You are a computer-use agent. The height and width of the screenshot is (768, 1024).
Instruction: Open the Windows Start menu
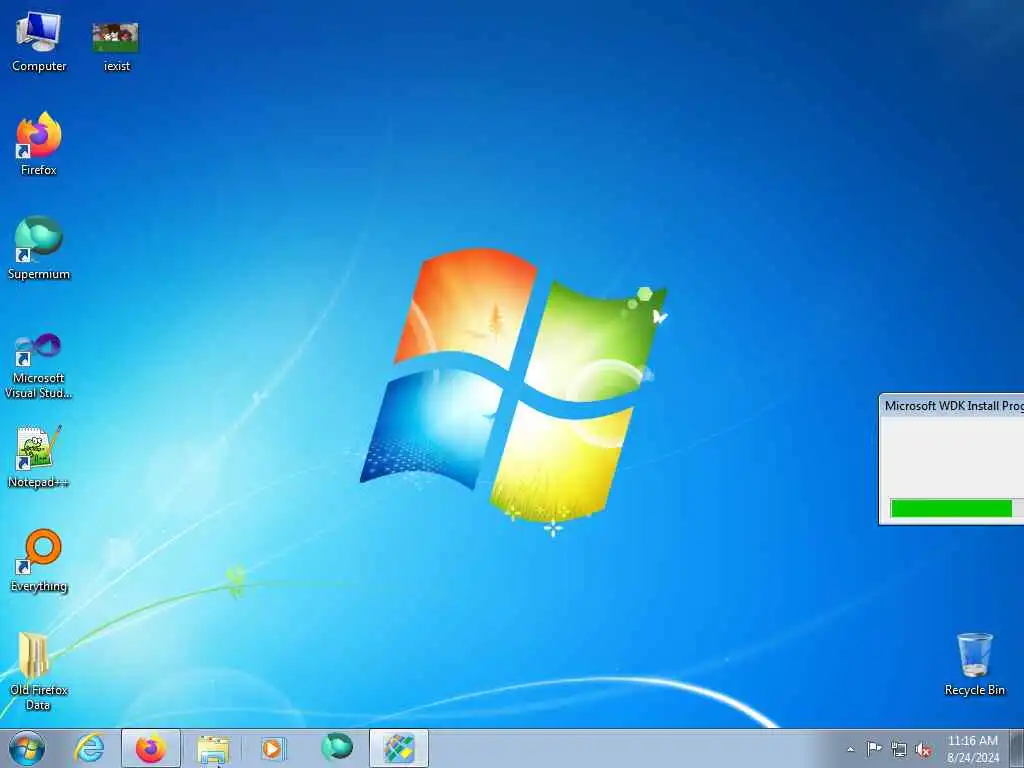27,748
